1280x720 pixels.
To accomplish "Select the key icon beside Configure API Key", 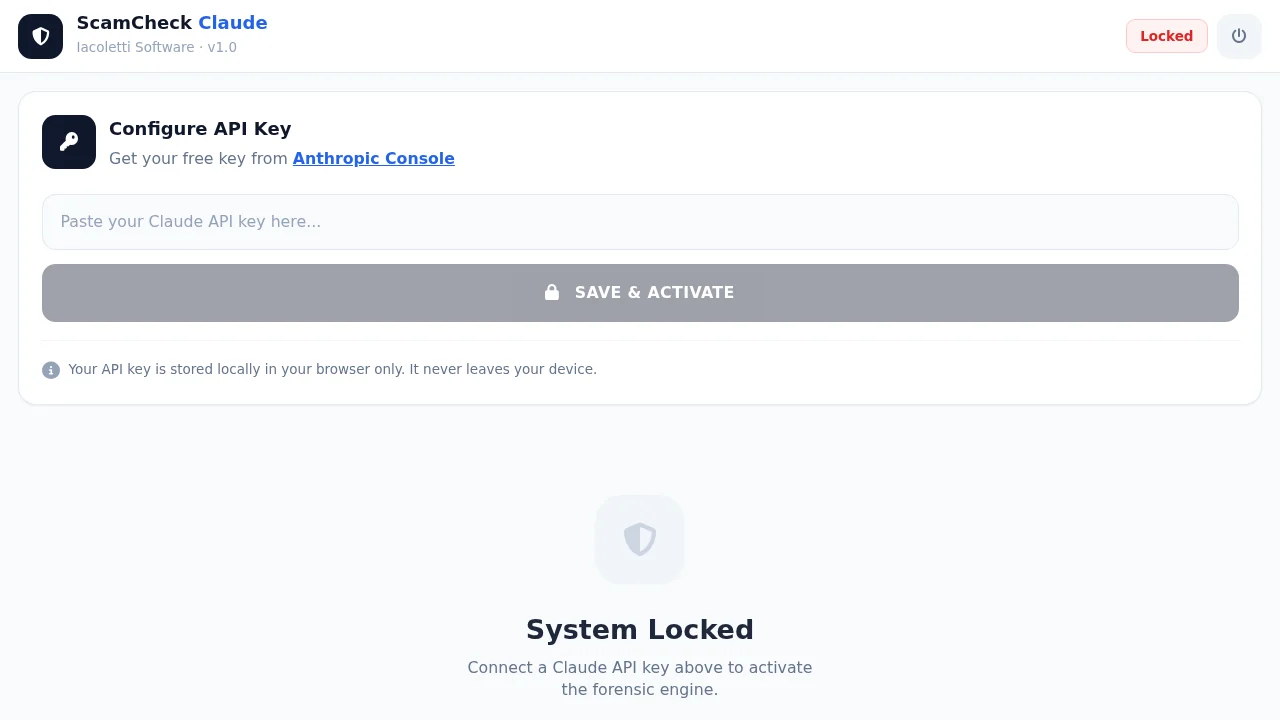I will [x=68, y=141].
